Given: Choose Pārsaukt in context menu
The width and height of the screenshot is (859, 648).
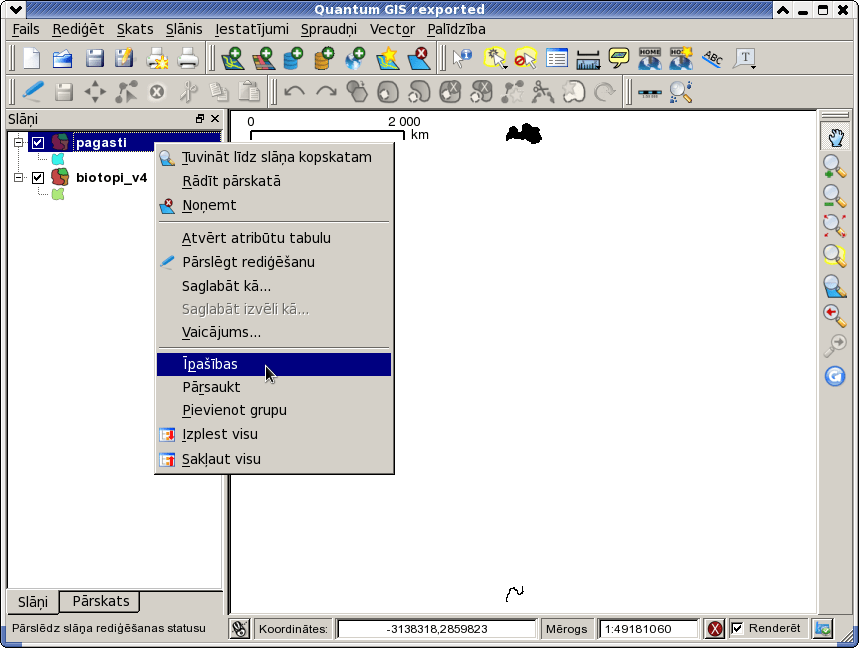Looking at the screenshot, I should point(274,387).
